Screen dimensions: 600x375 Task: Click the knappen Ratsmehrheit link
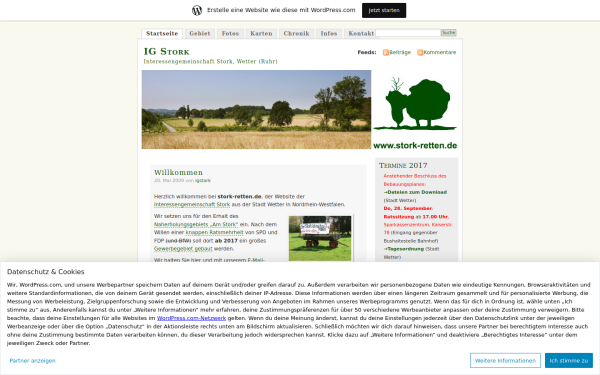(x=214, y=233)
